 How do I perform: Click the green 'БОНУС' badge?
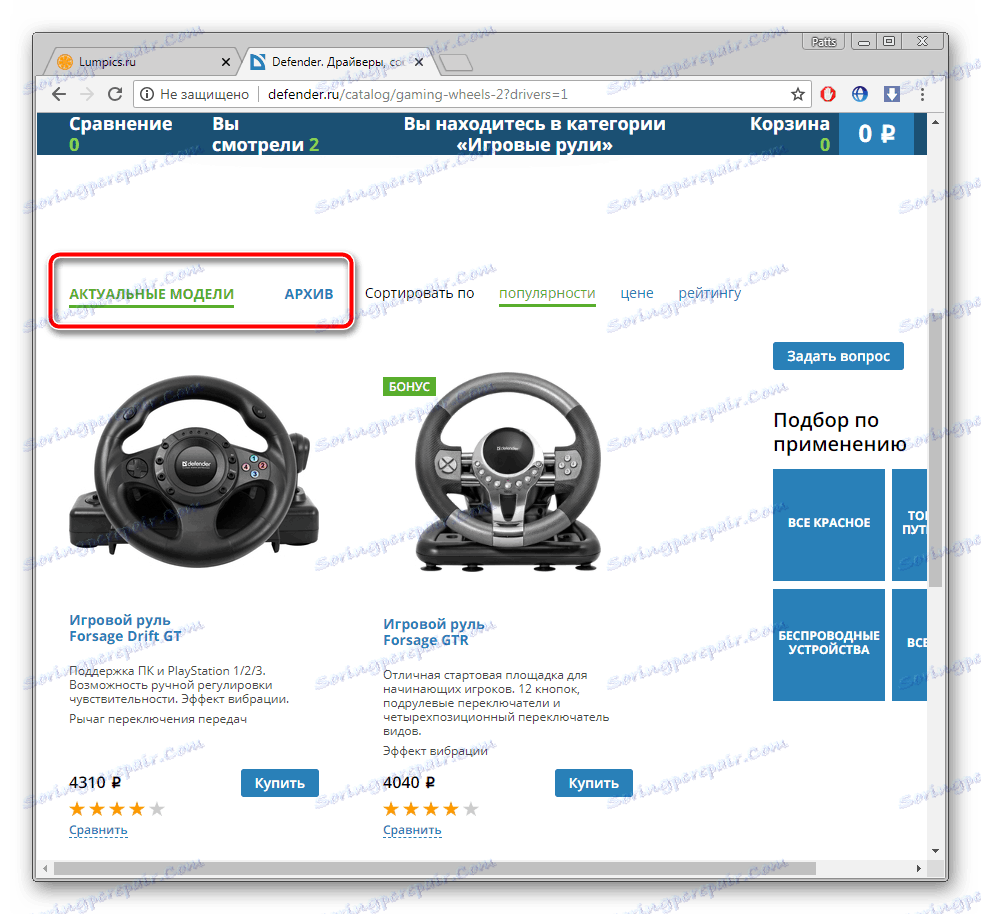tap(409, 387)
